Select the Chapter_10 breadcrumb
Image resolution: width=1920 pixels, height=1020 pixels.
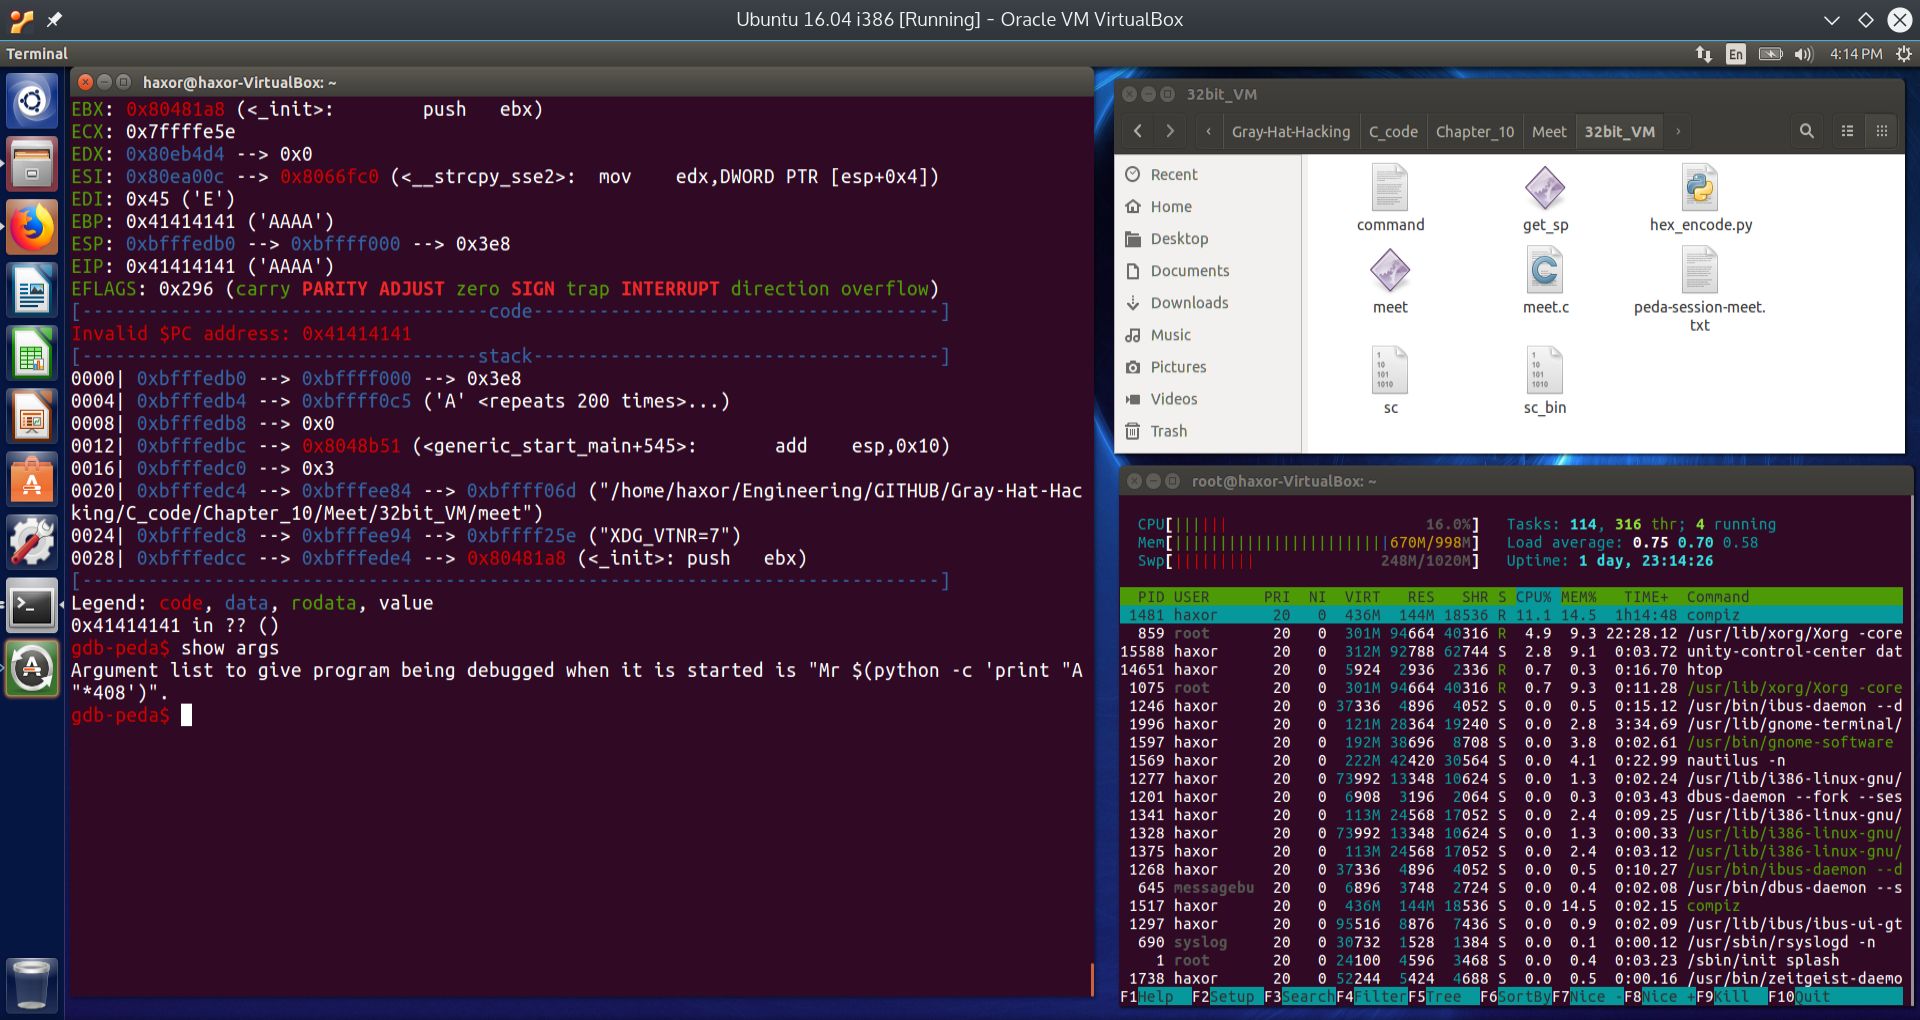tap(1473, 131)
